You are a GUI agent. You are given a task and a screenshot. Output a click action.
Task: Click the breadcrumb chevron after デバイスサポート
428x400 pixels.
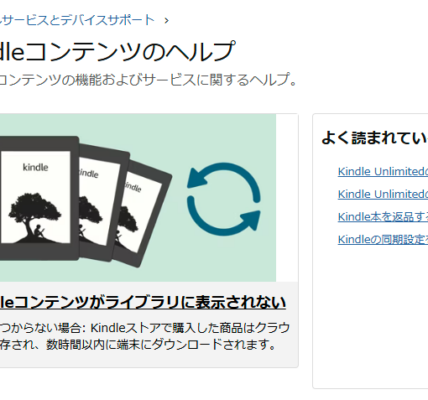click(x=167, y=21)
